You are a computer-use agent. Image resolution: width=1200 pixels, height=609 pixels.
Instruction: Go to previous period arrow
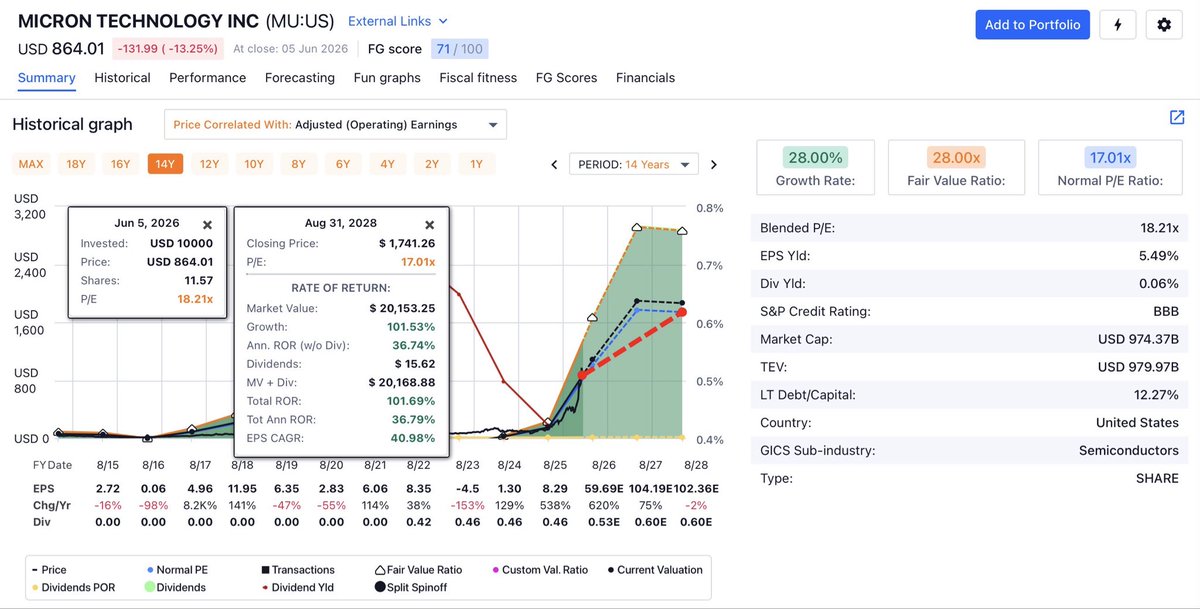[555, 165]
